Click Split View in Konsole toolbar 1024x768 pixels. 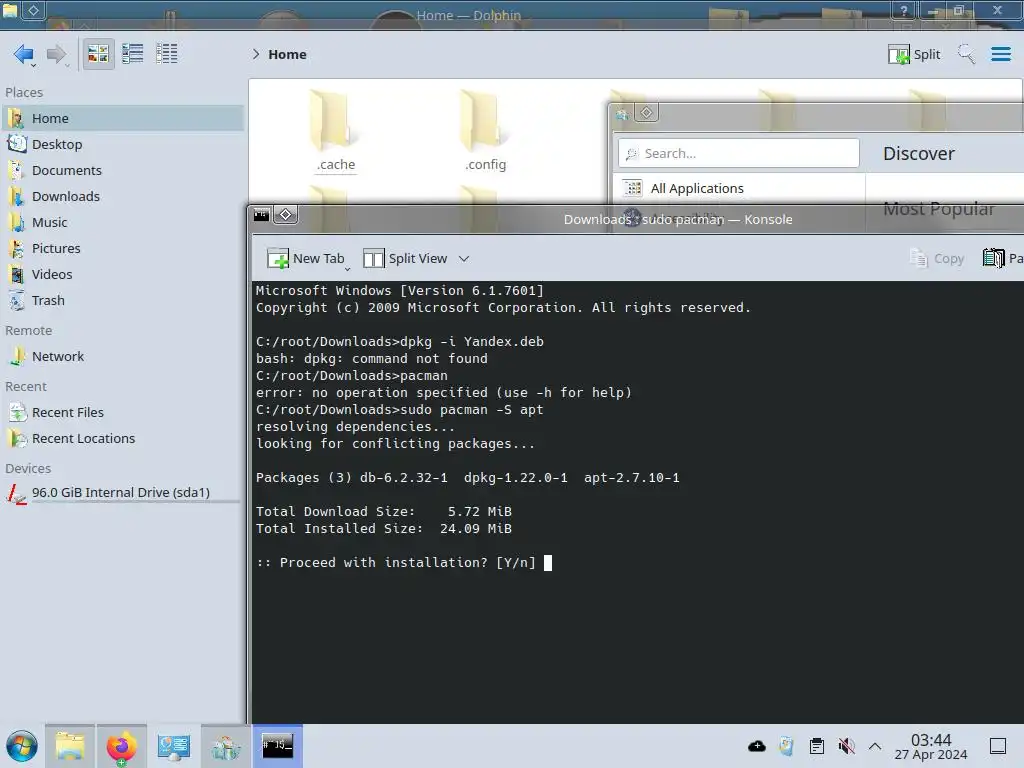tap(405, 259)
